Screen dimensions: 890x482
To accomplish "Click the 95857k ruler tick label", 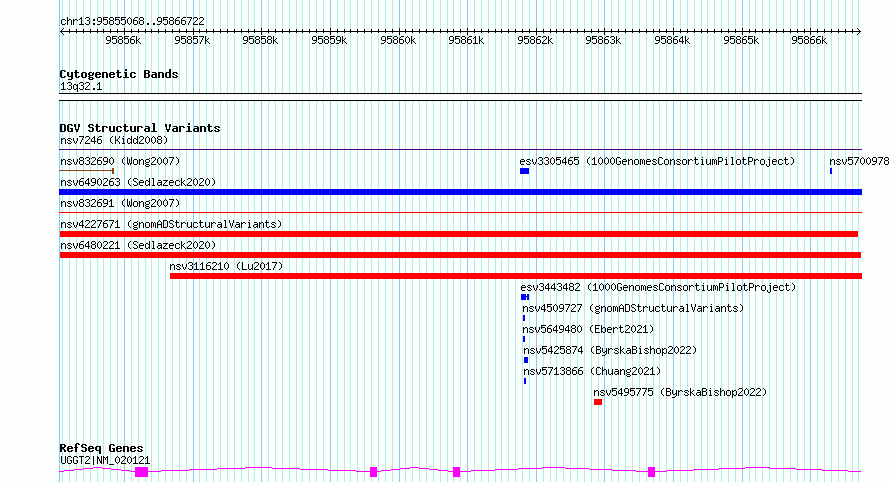I will pos(192,40).
